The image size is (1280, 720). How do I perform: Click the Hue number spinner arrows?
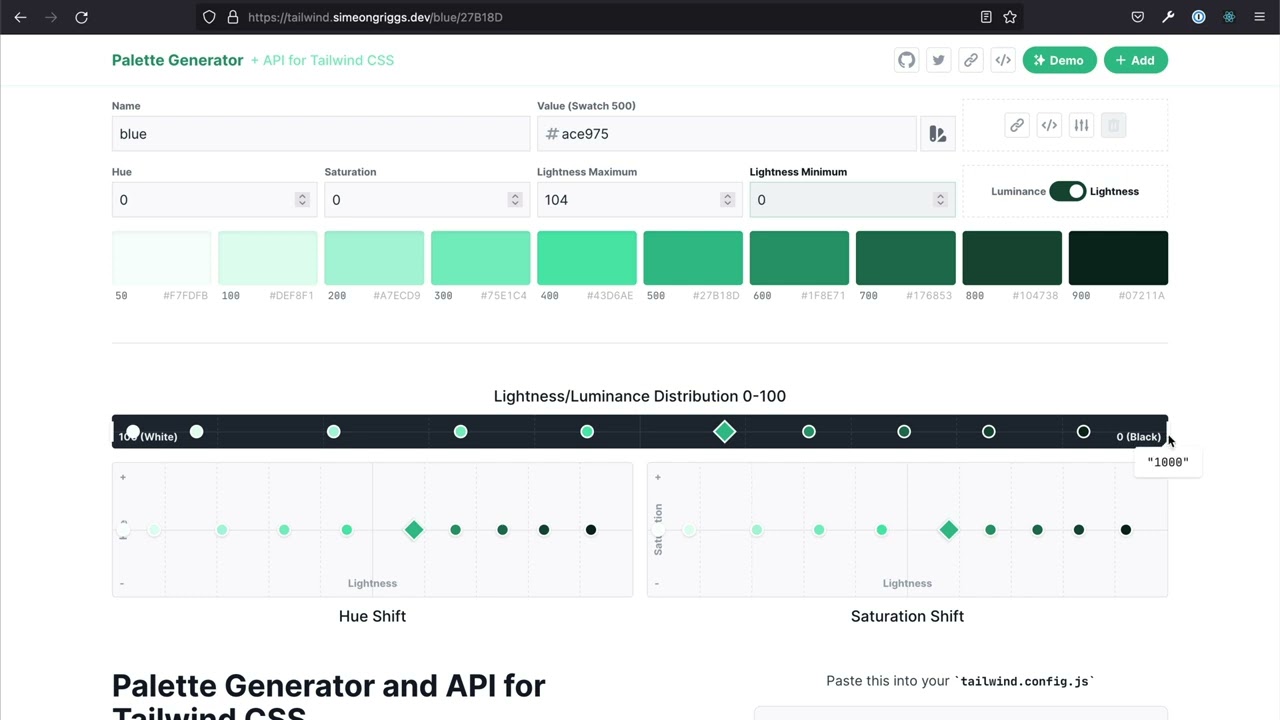click(302, 200)
